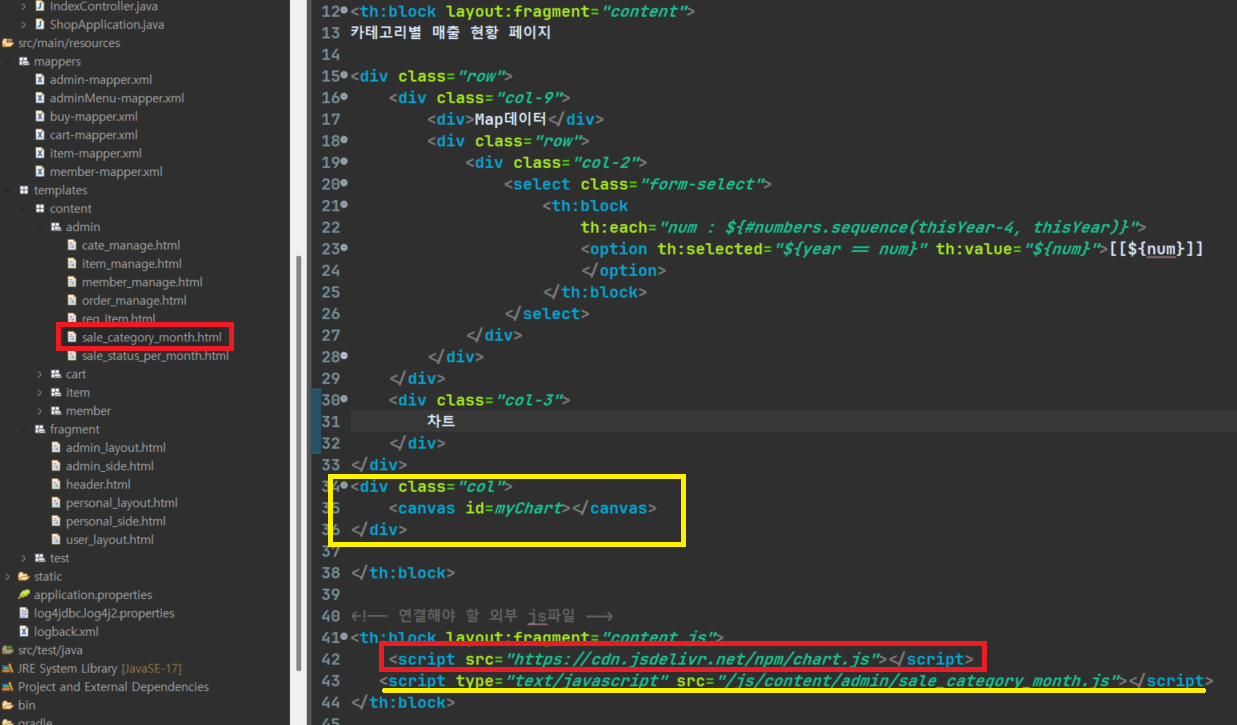Click the '차트' text in line 31

pos(441,421)
